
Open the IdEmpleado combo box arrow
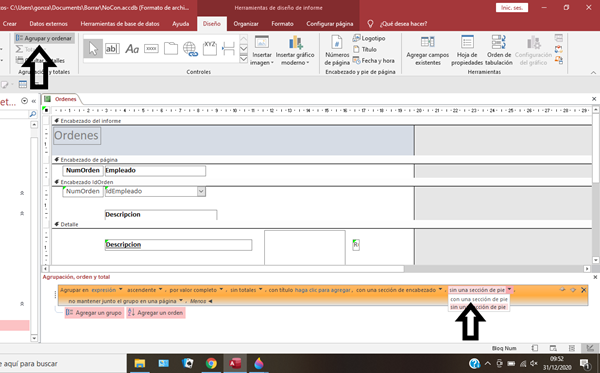tap(201, 191)
